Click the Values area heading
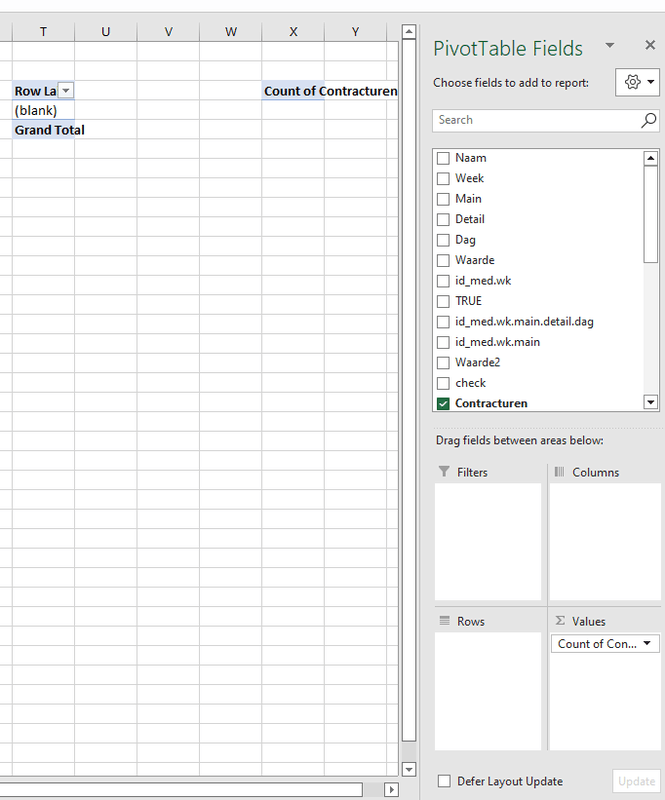This screenshot has width=665, height=800. click(588, 621)
